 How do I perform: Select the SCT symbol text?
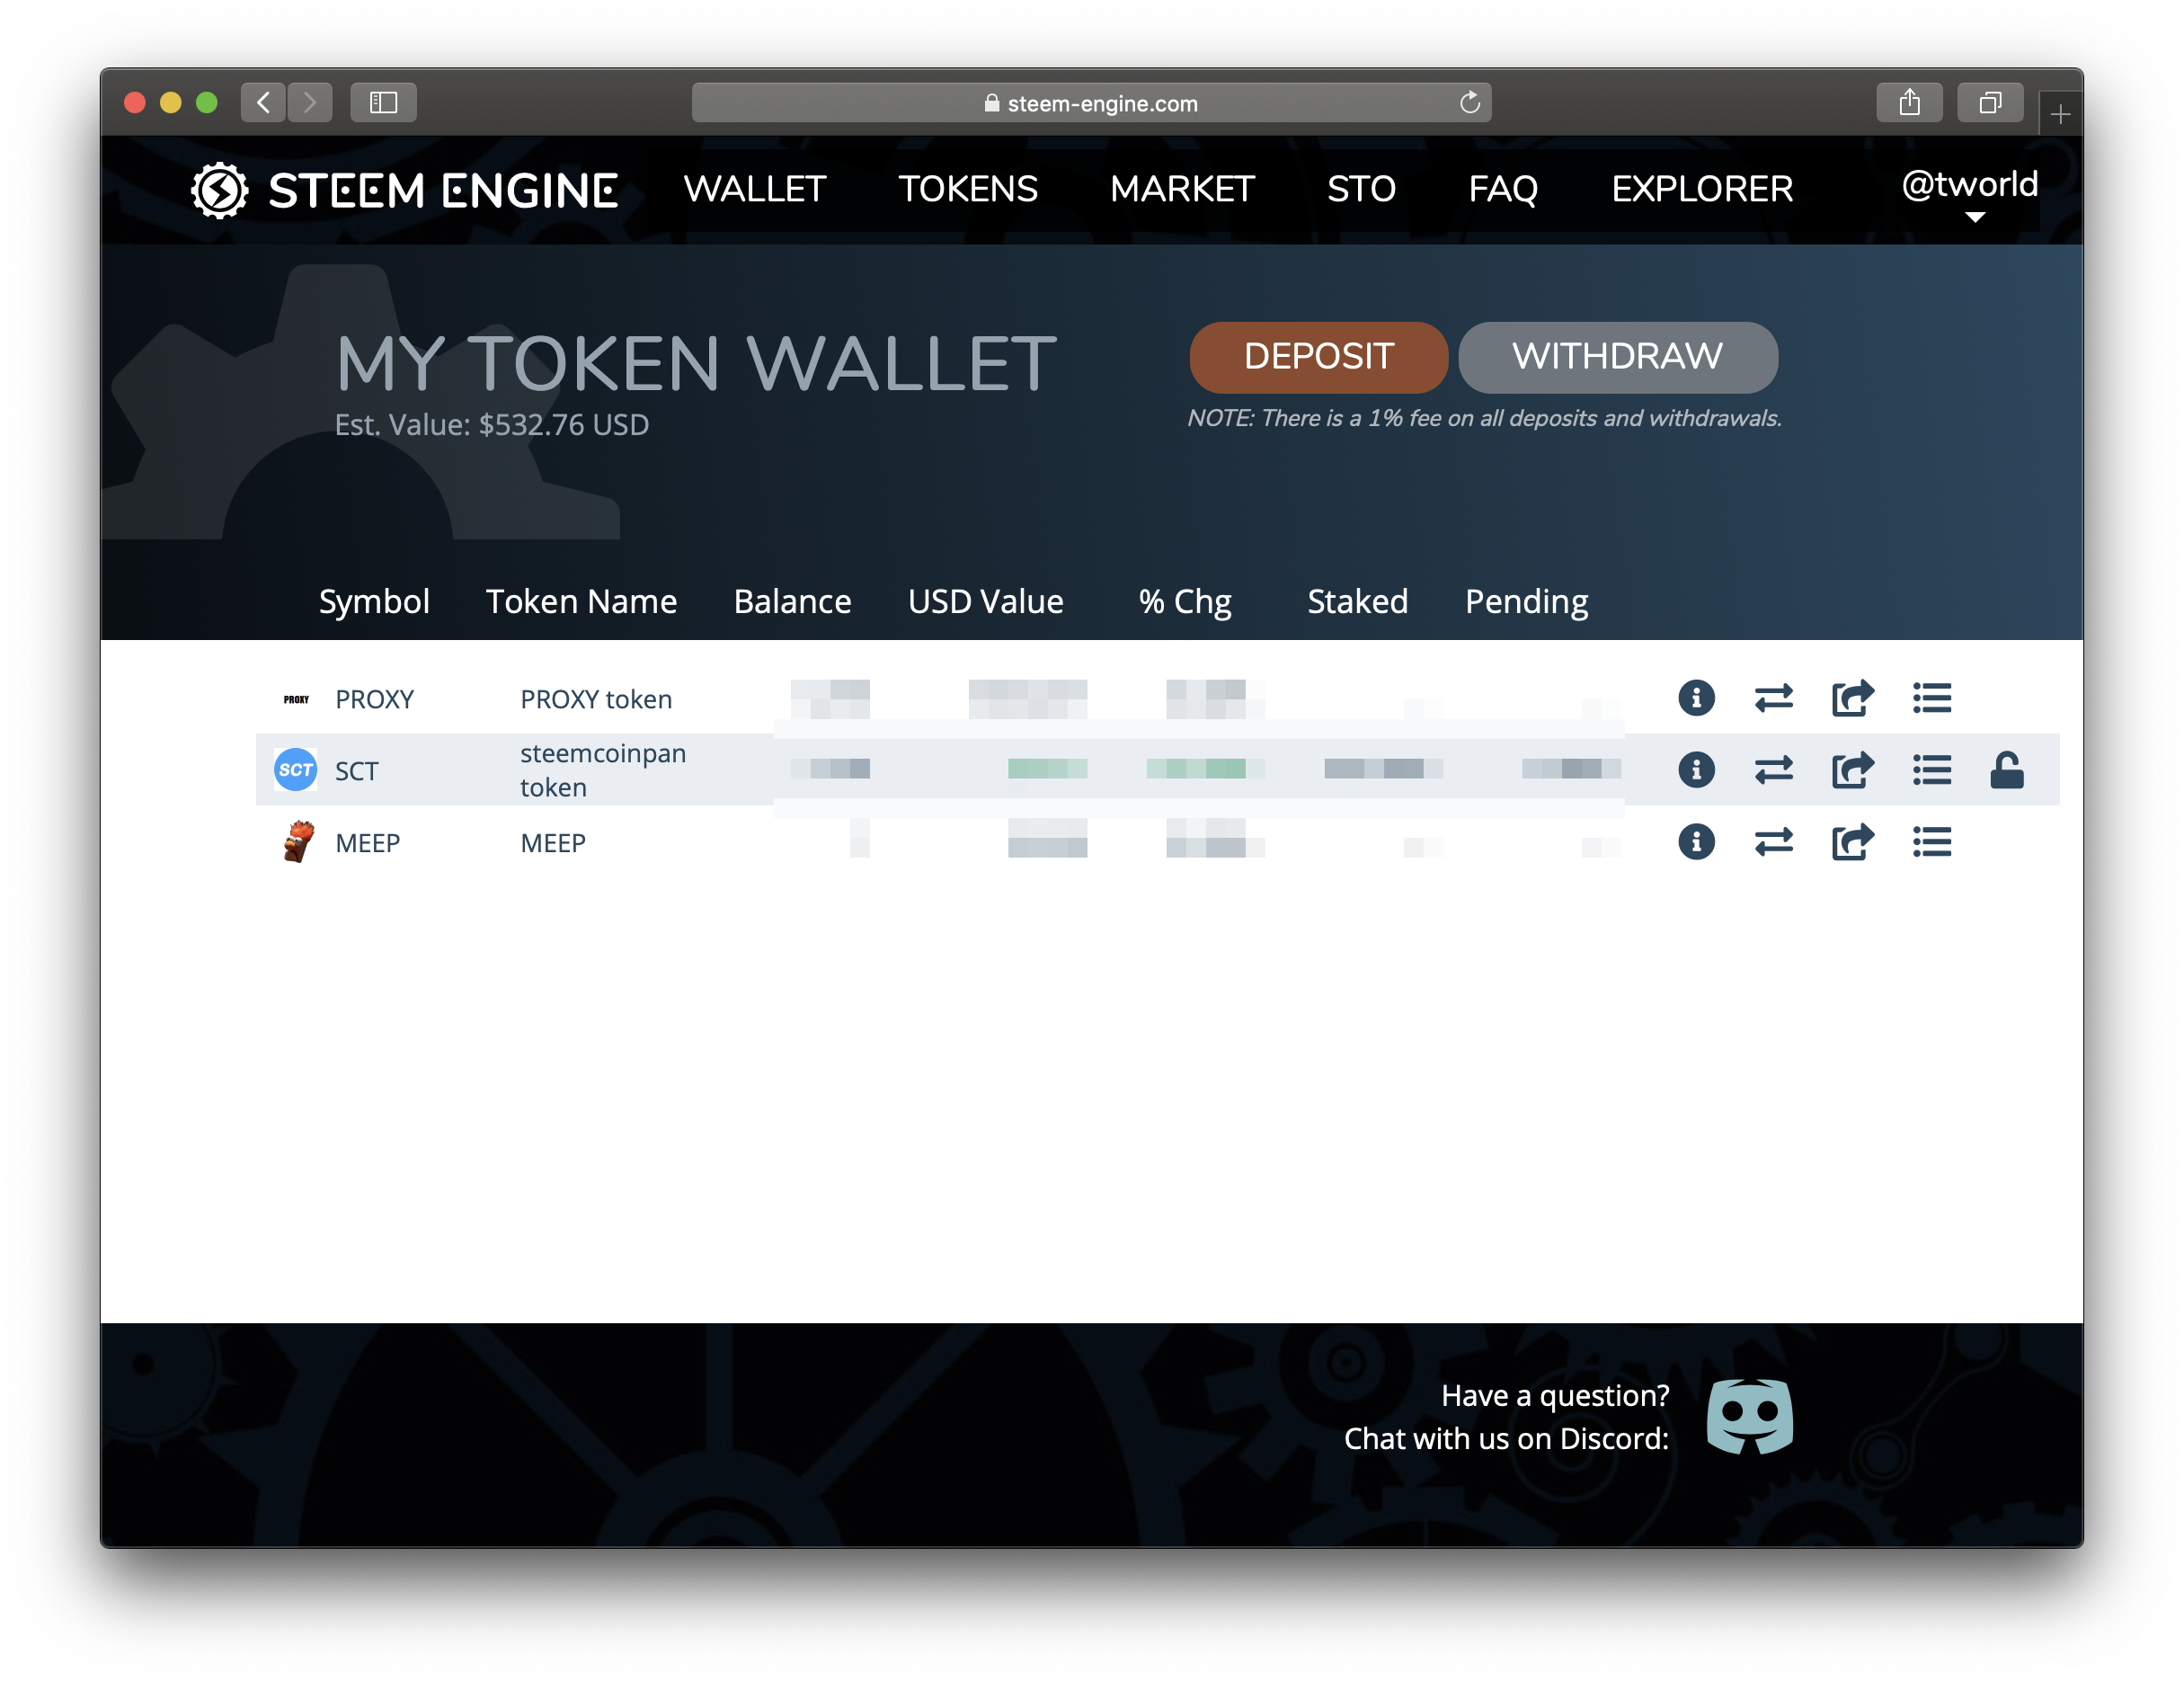[x=356, y=771]
